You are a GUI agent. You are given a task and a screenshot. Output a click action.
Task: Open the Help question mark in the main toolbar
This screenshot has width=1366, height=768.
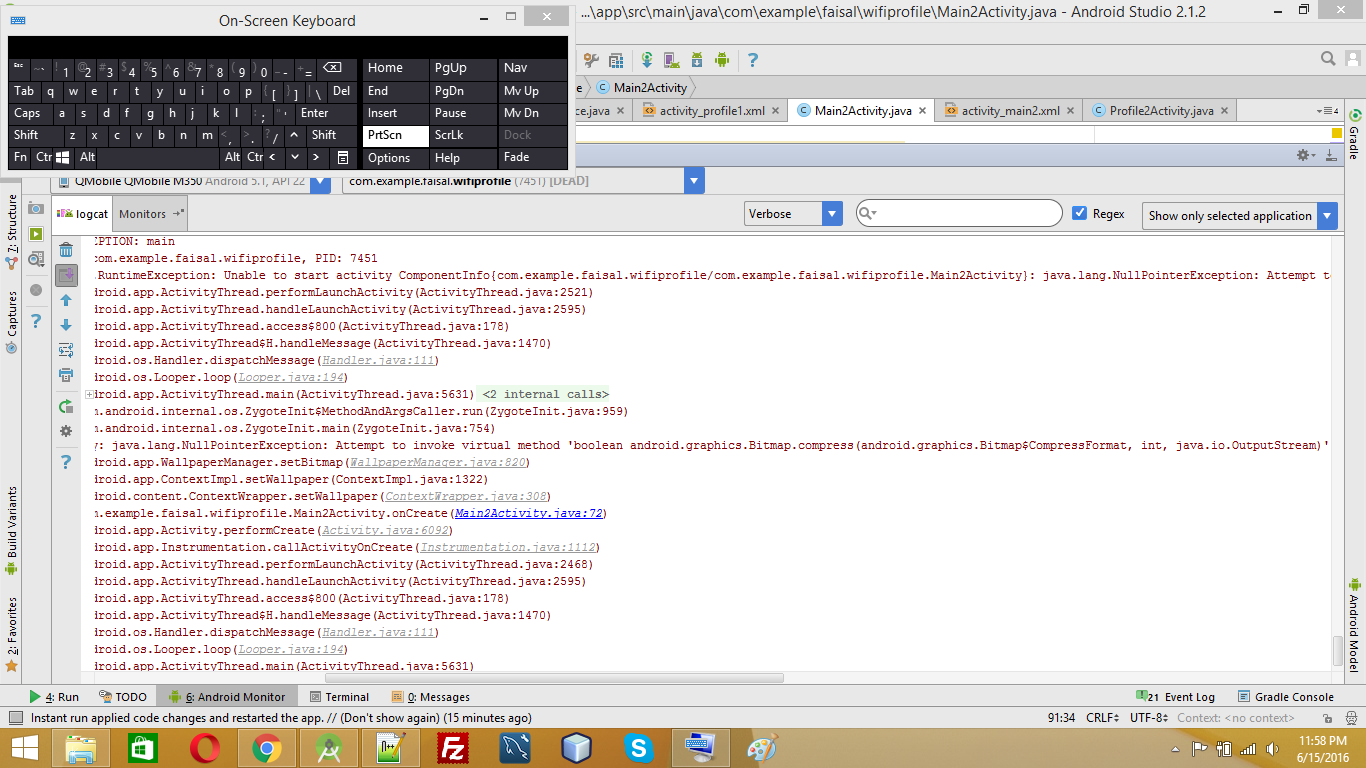click(752, 60)
